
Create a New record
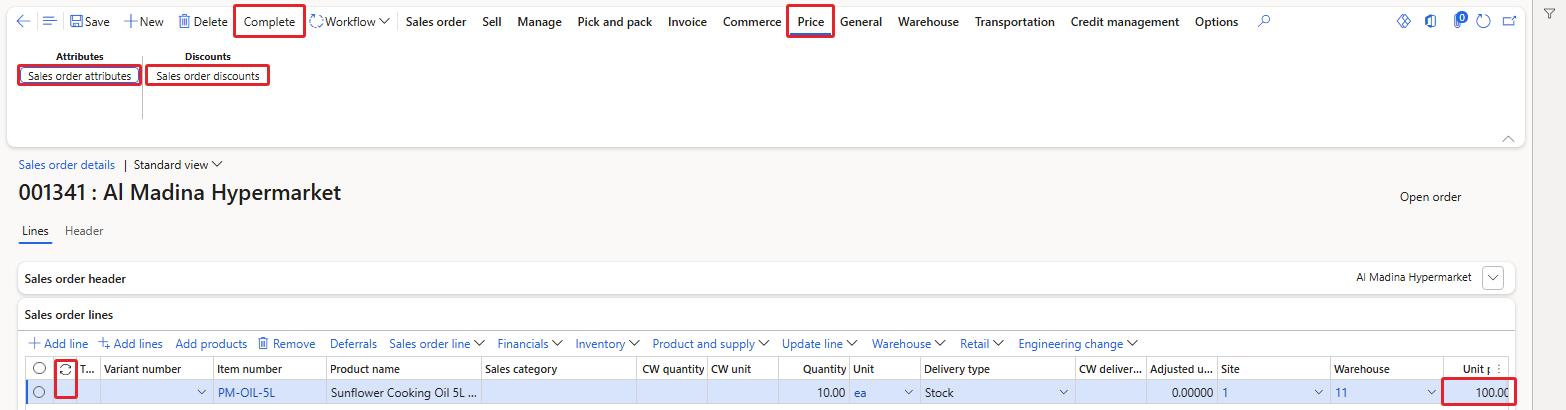(144, 21)
